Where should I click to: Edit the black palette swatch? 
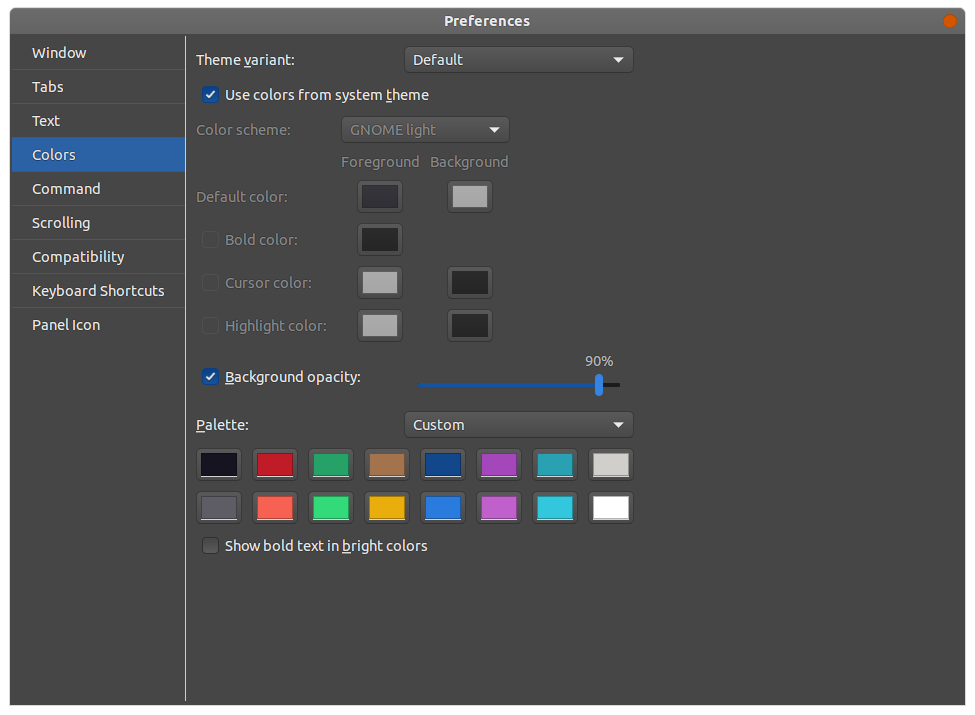(219, 464)
